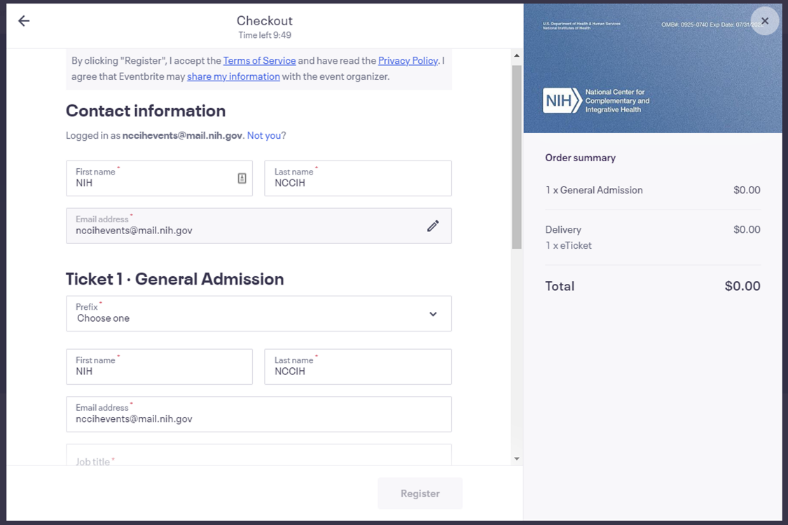Focus Contact information First name field
Image resolution: width=788 pixels, height=525 pixels.
click(159, 178)
